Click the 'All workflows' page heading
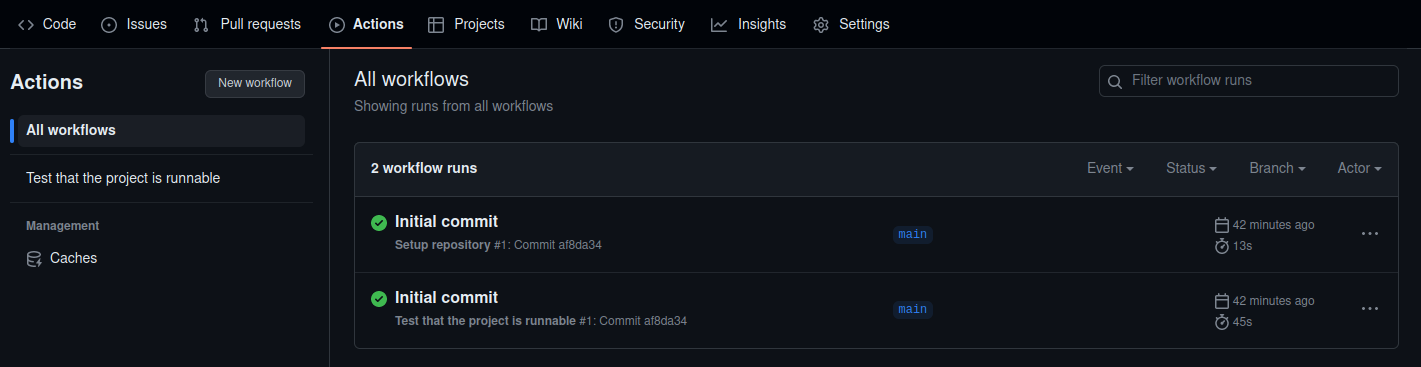 pyautogui.click(x=411, y=79)
